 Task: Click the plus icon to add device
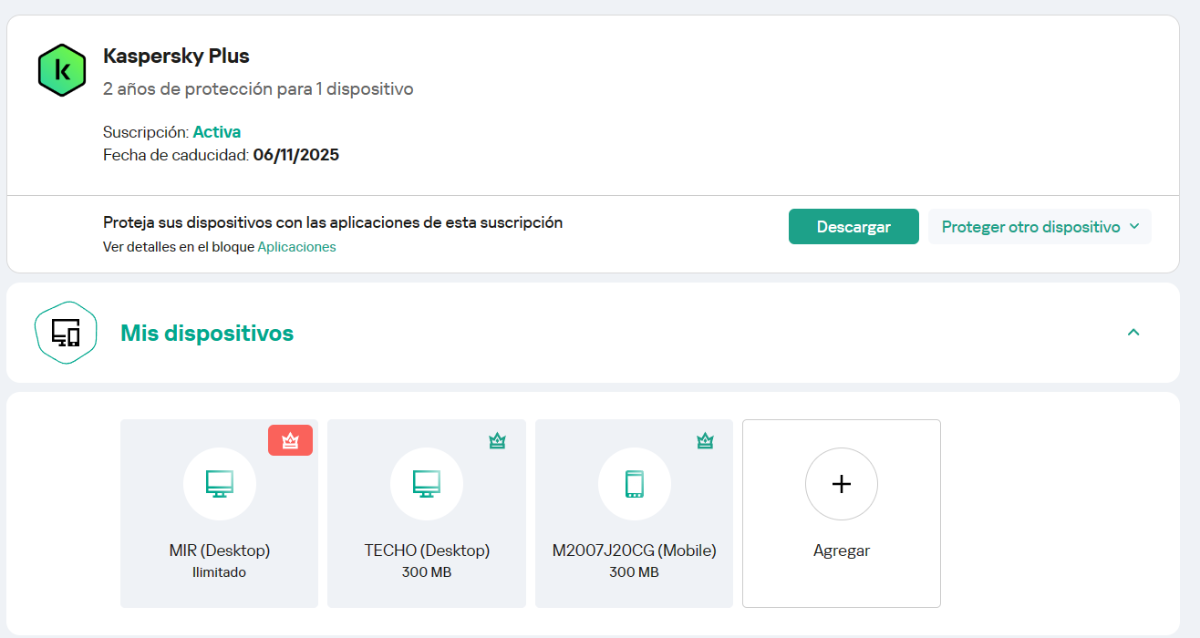(x=841, y=484)
